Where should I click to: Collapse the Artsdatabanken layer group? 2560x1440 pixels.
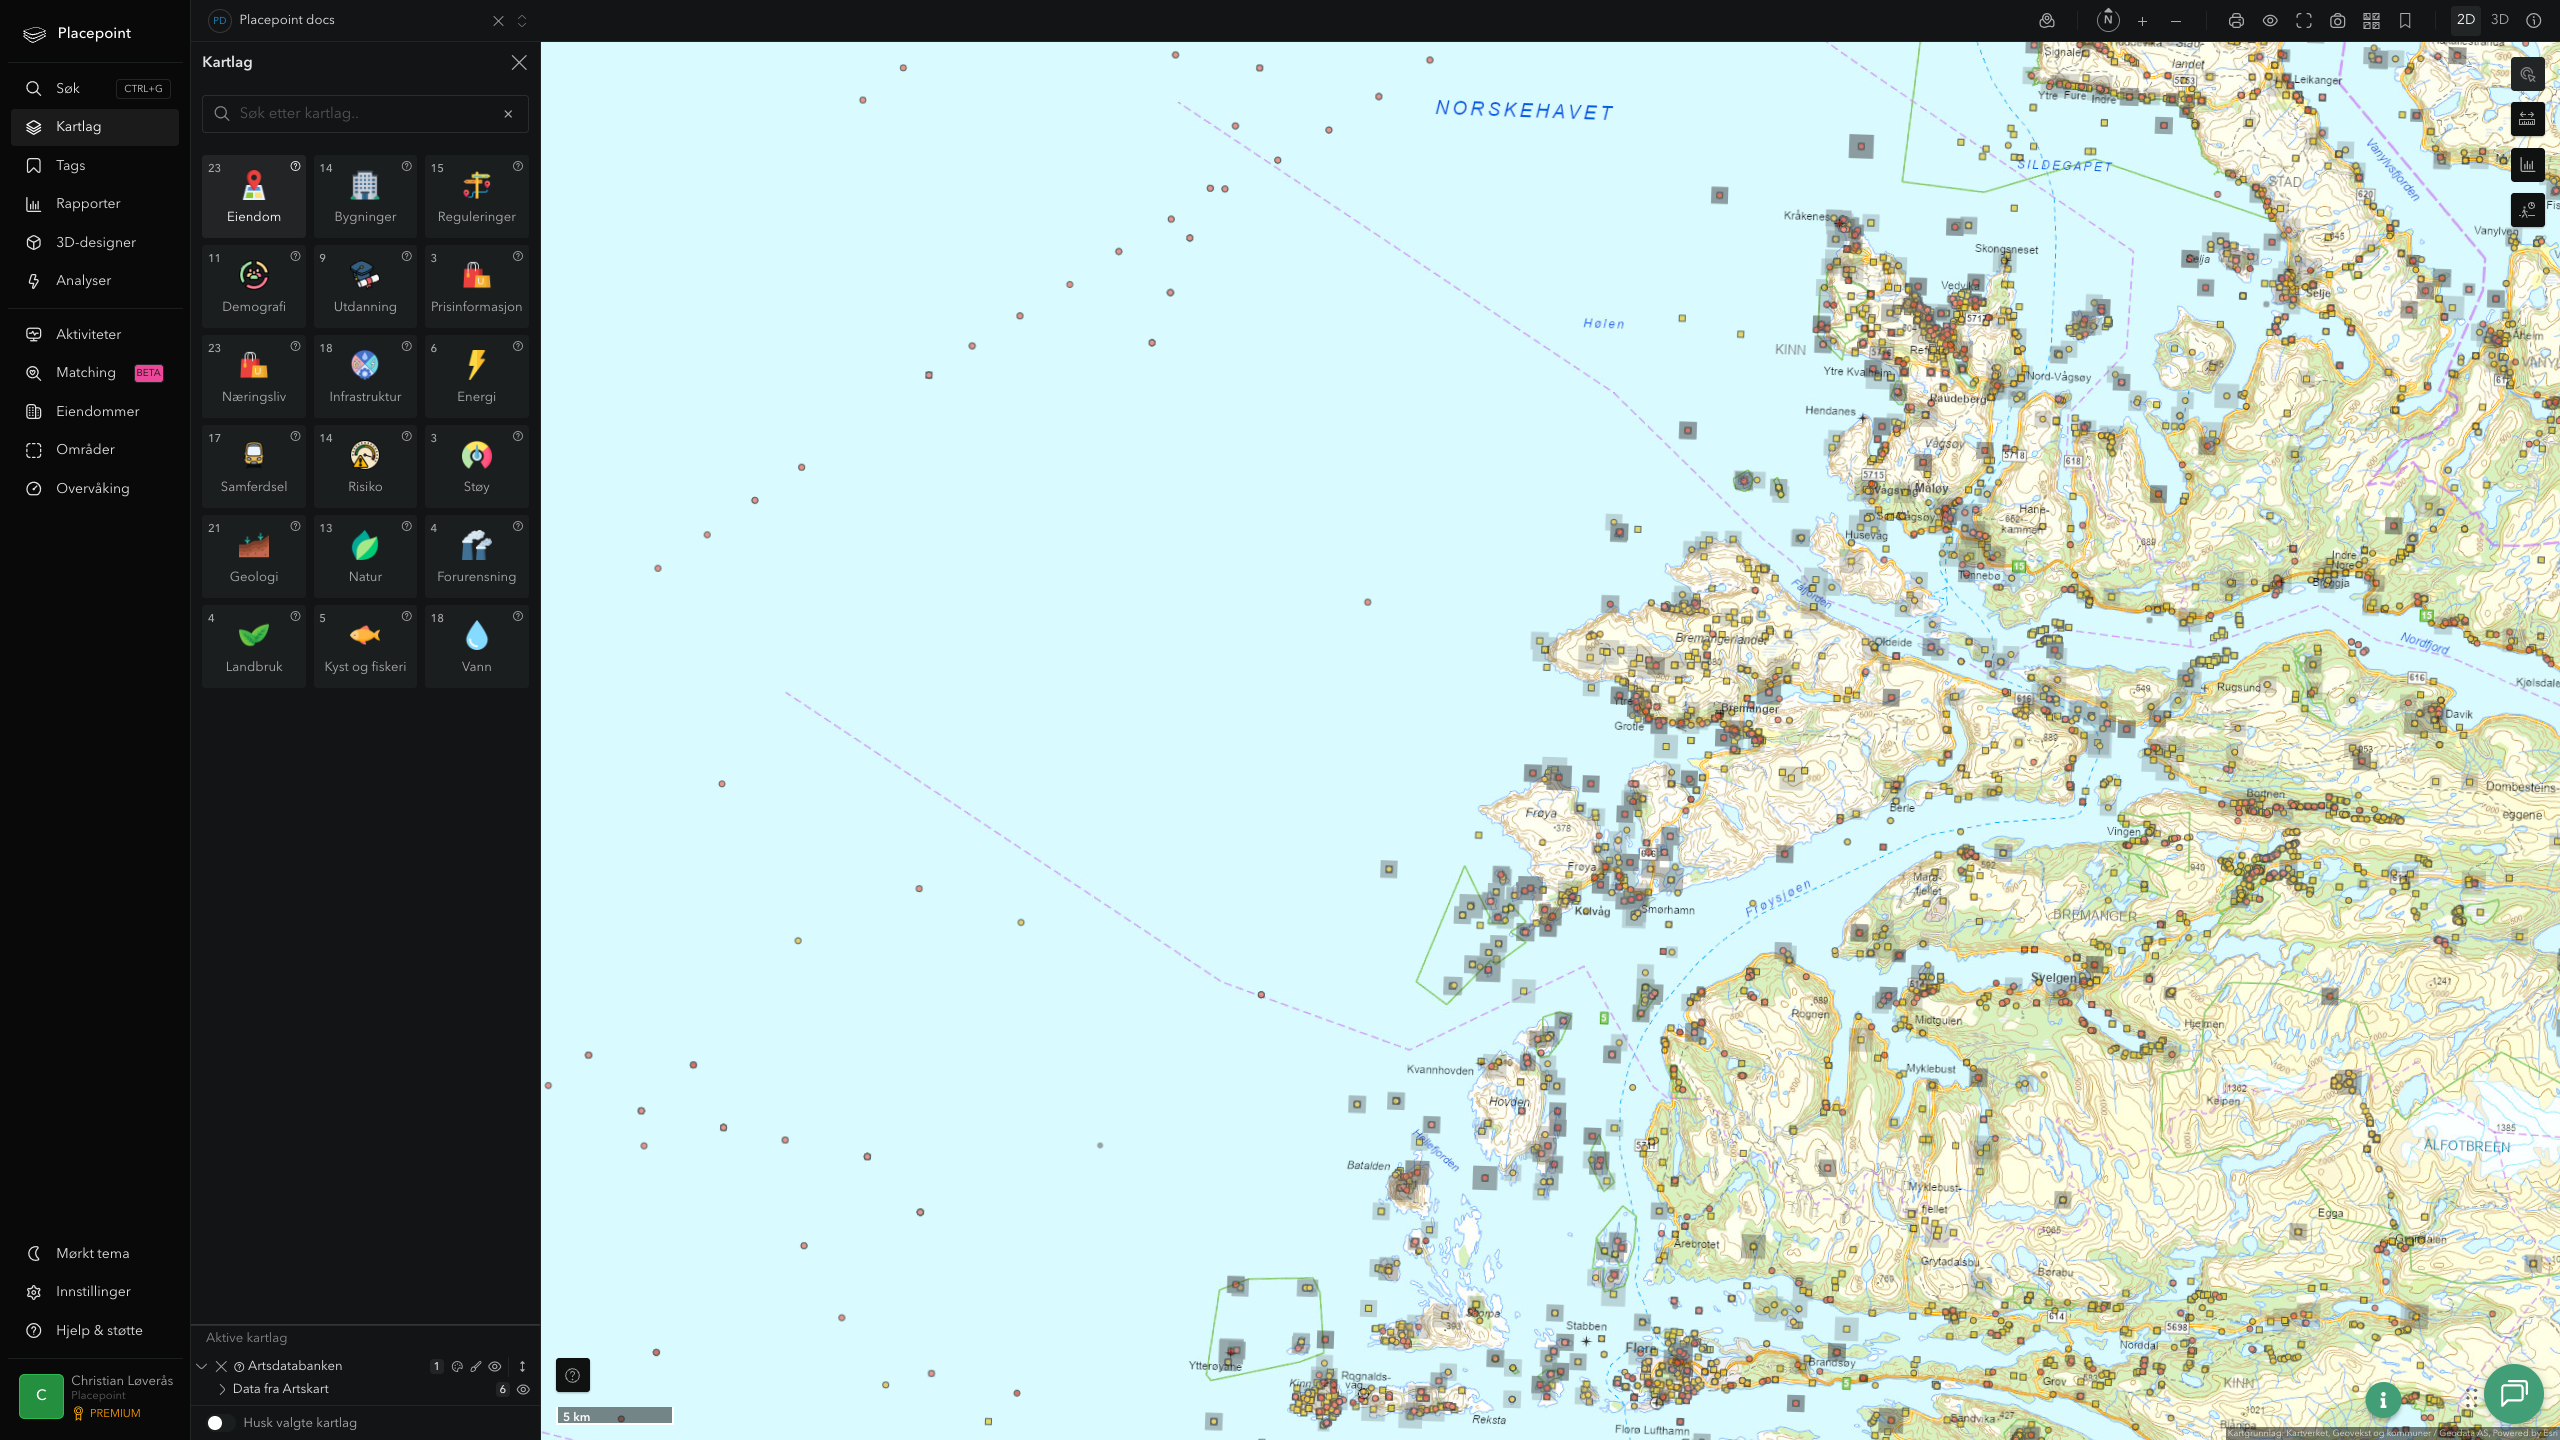point(202,1366)
